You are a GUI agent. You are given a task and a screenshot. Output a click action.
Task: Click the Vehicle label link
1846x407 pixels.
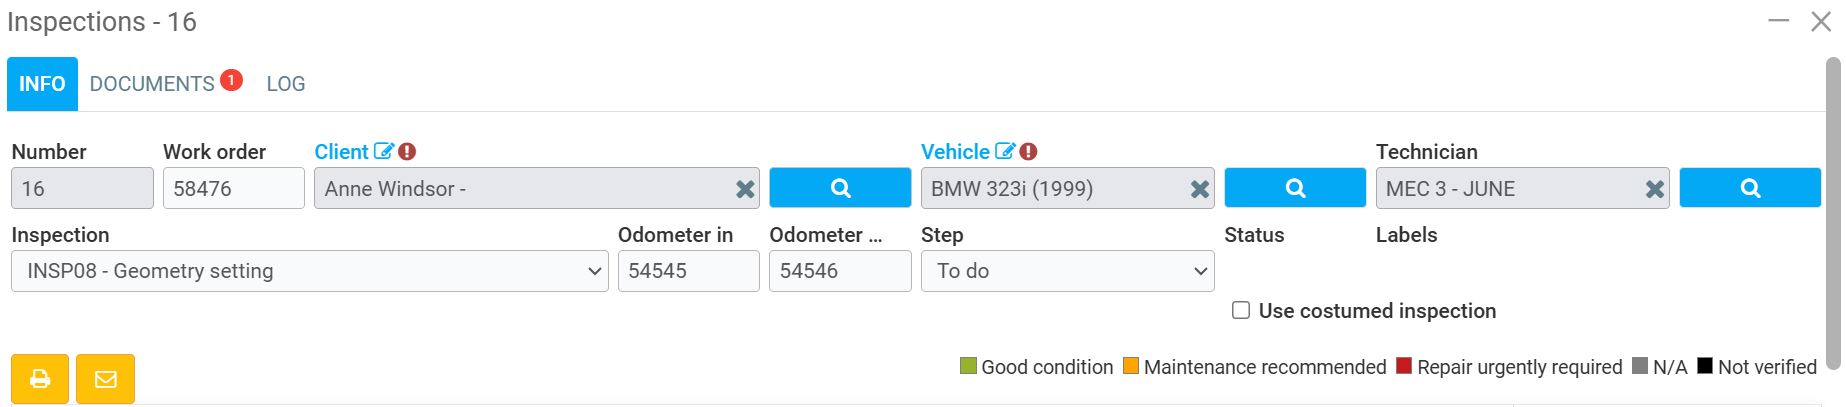coord(955,152)
